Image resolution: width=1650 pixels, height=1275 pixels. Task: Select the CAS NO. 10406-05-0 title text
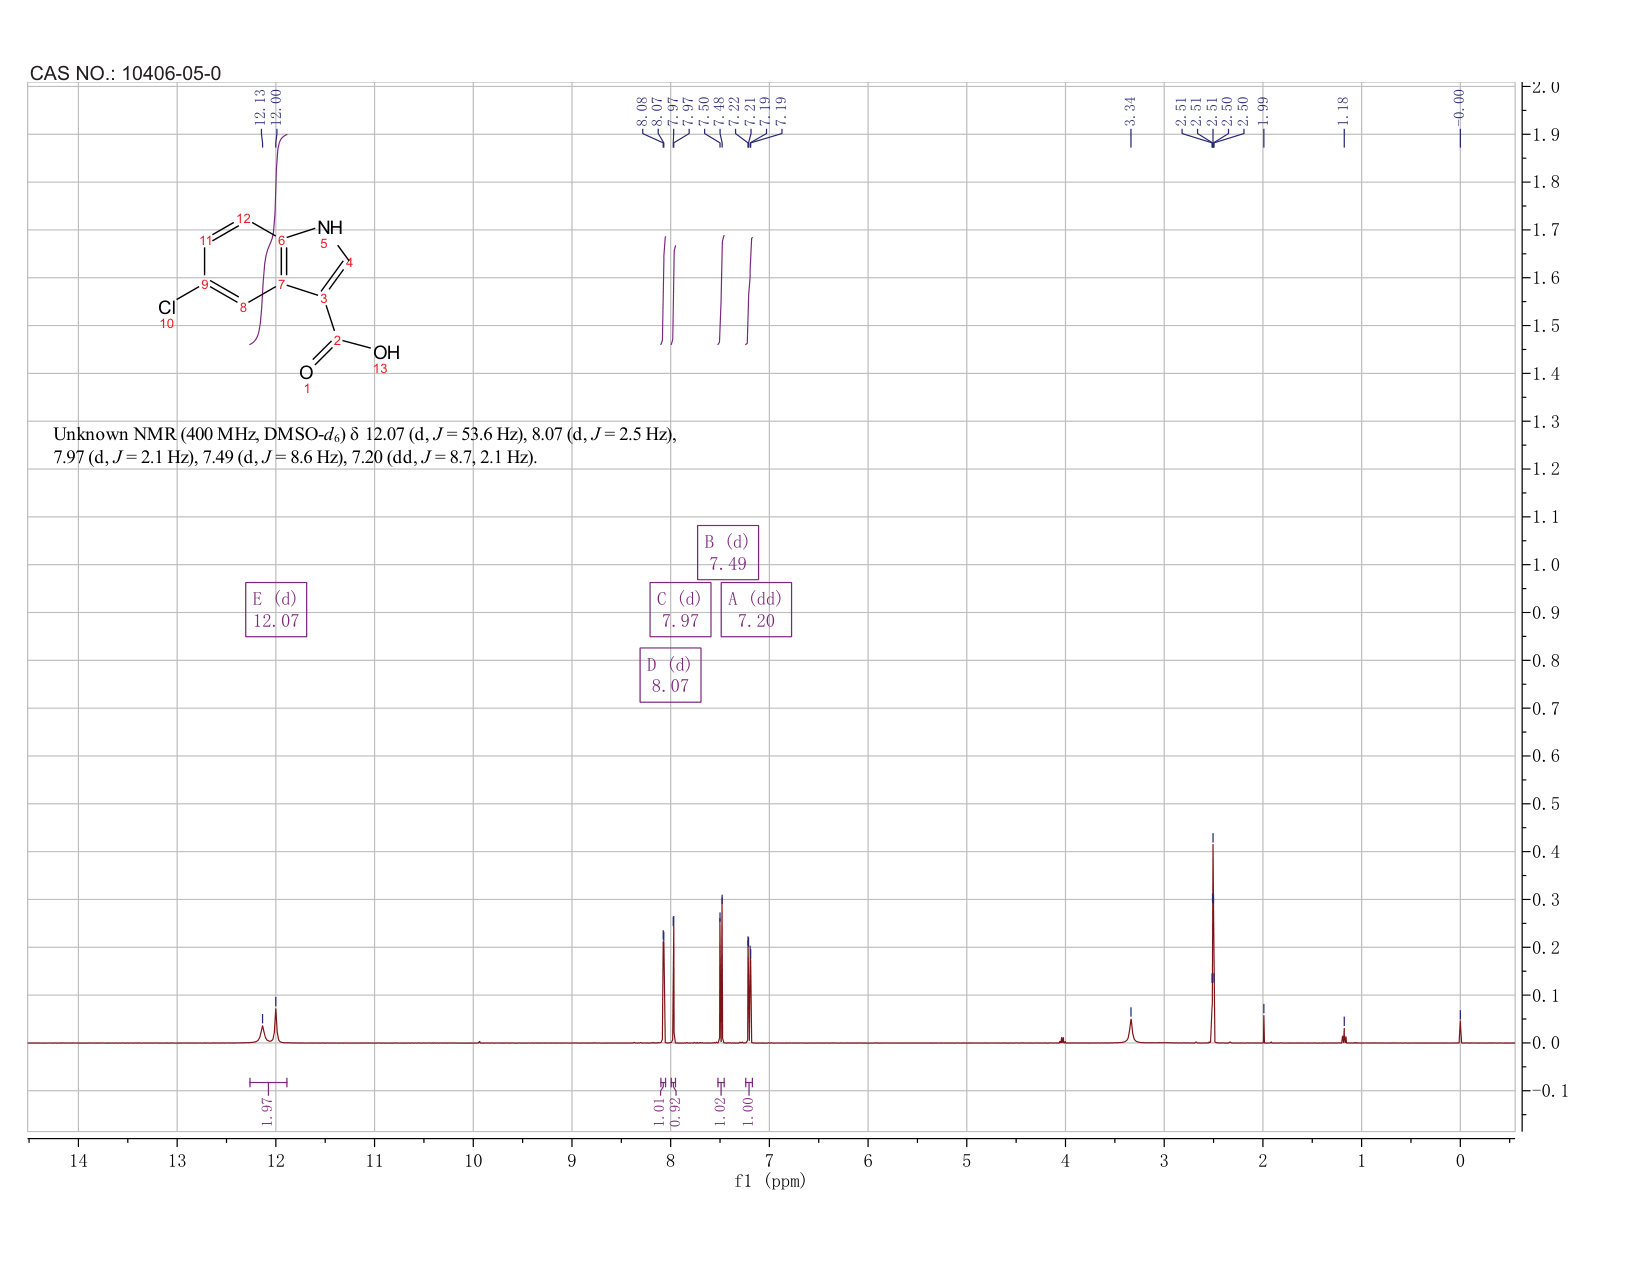[126, 73]
